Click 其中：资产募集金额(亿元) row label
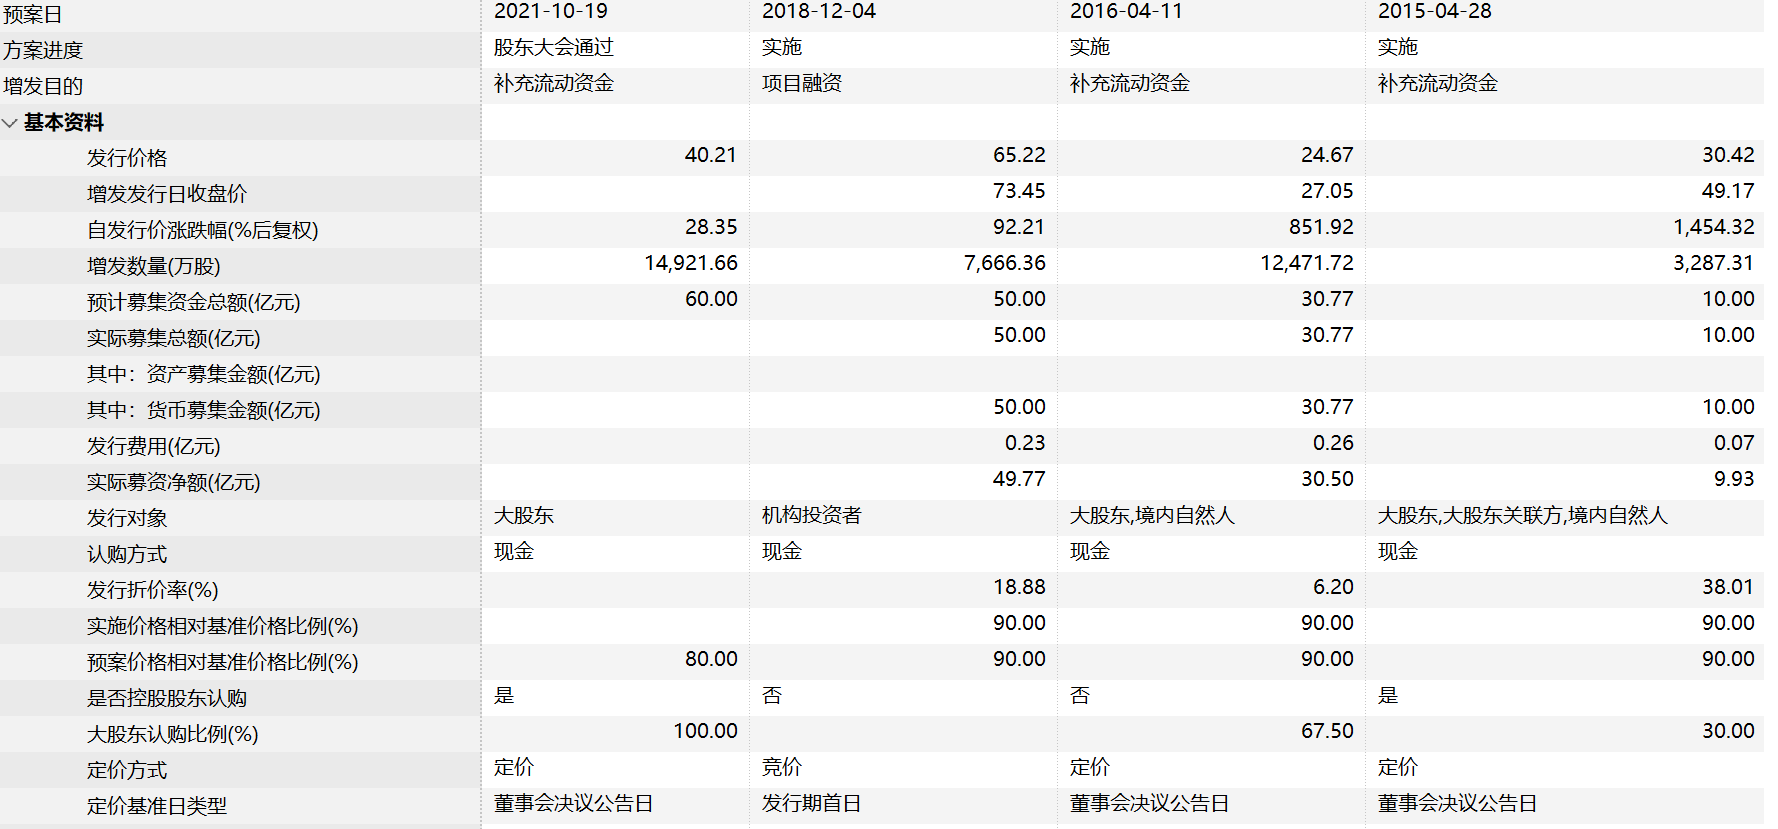The height and width of the screenshot is (829, 1778). pyautogui.click(x=204, y=374)
